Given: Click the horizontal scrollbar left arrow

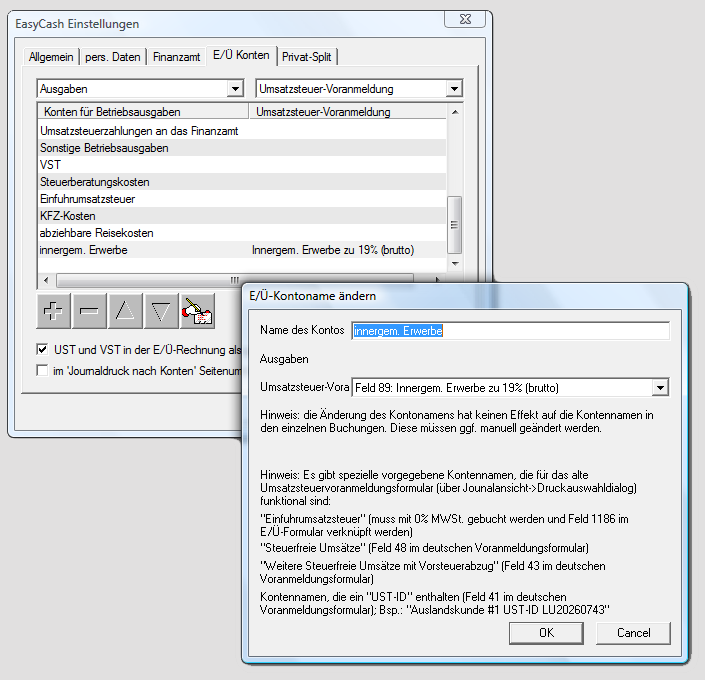Looking at the screenshot, I should tap(46, 280).
